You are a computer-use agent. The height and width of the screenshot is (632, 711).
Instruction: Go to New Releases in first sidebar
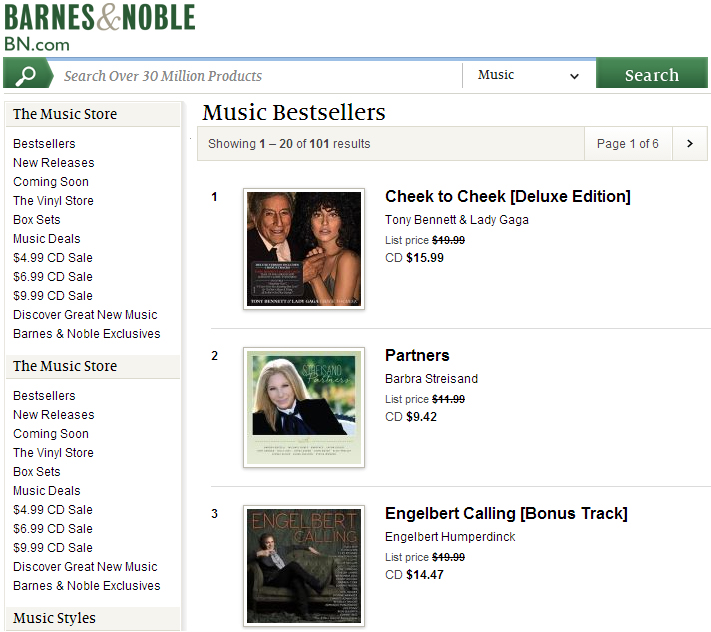(54, 163)
